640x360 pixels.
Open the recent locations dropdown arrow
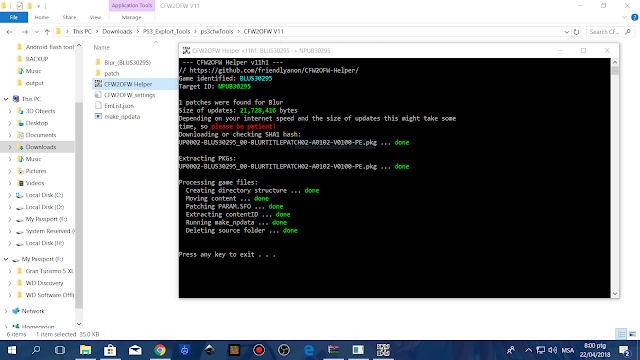click(x=37, y=32)
